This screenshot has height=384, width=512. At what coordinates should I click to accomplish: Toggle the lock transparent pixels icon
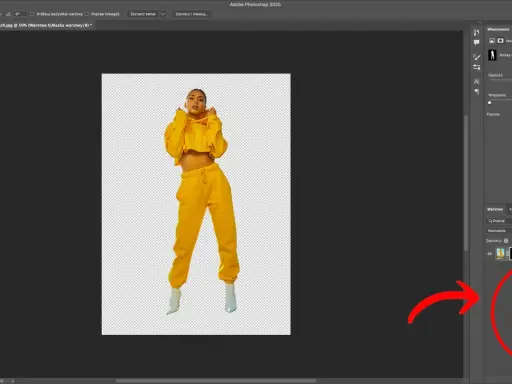506,241
